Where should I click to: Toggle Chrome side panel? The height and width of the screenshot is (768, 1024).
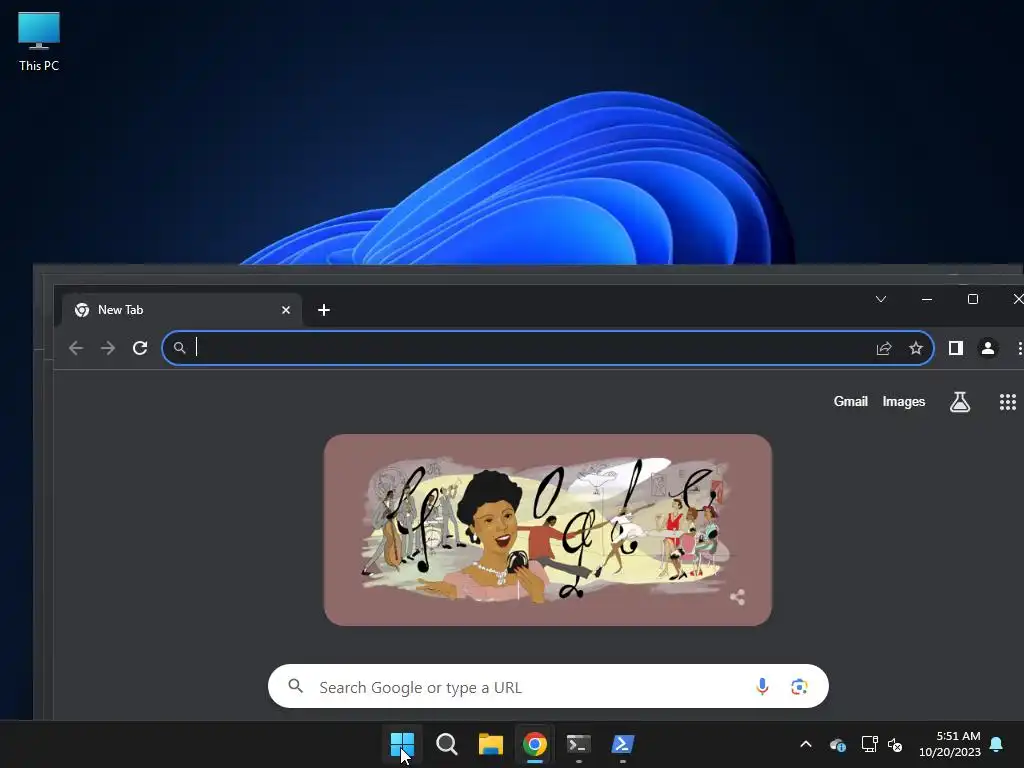click(955, 348)
